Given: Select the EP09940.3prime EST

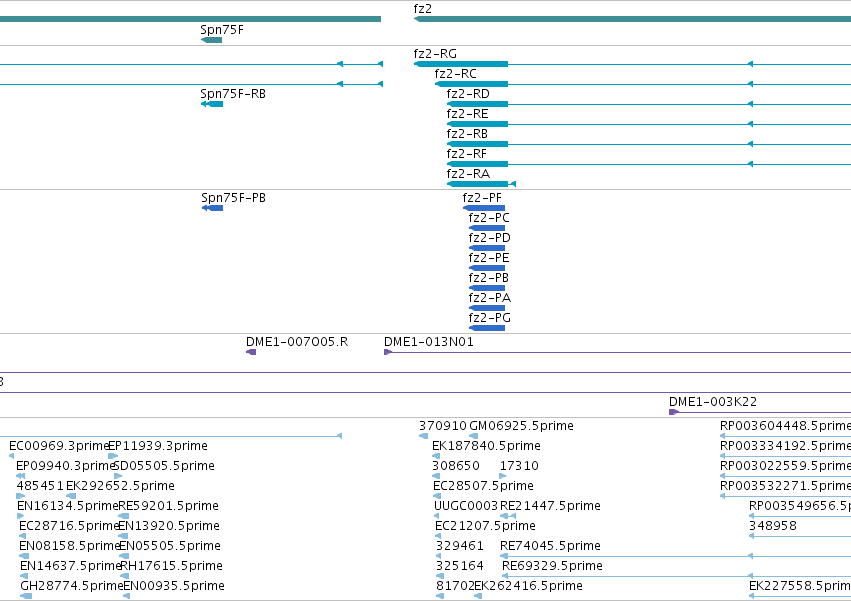Looking at the screenshot, I should [21, 477].
